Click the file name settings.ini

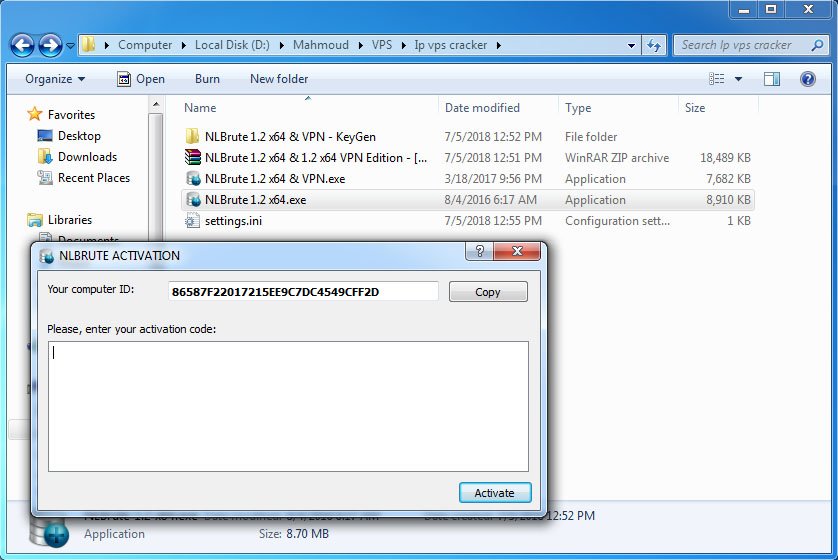[x=233, y=221]
